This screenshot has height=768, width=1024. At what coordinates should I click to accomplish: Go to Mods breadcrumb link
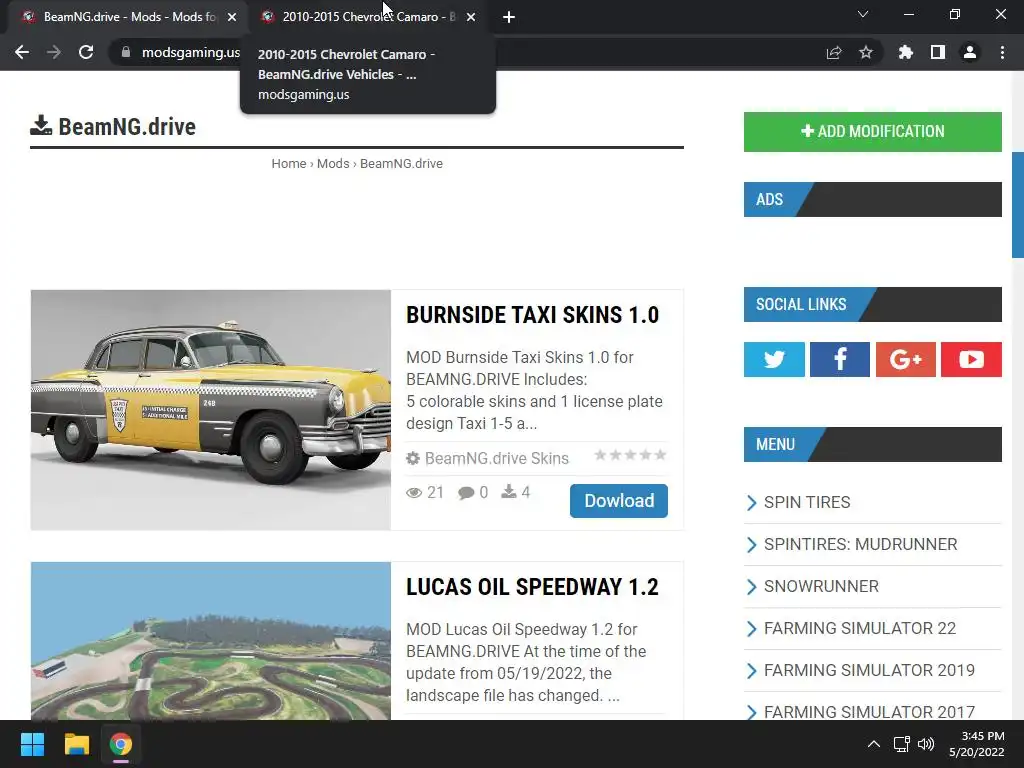coord(333,163)
